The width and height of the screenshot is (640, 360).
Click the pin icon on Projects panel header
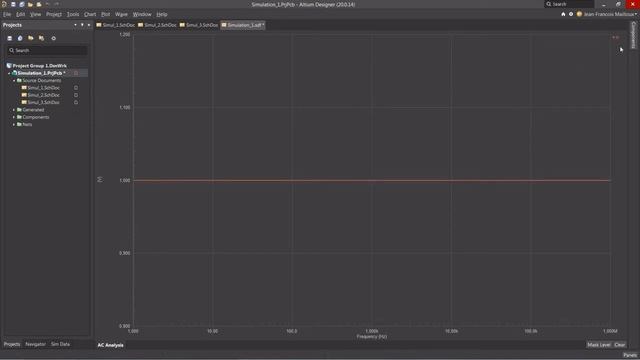pos(82,25)
